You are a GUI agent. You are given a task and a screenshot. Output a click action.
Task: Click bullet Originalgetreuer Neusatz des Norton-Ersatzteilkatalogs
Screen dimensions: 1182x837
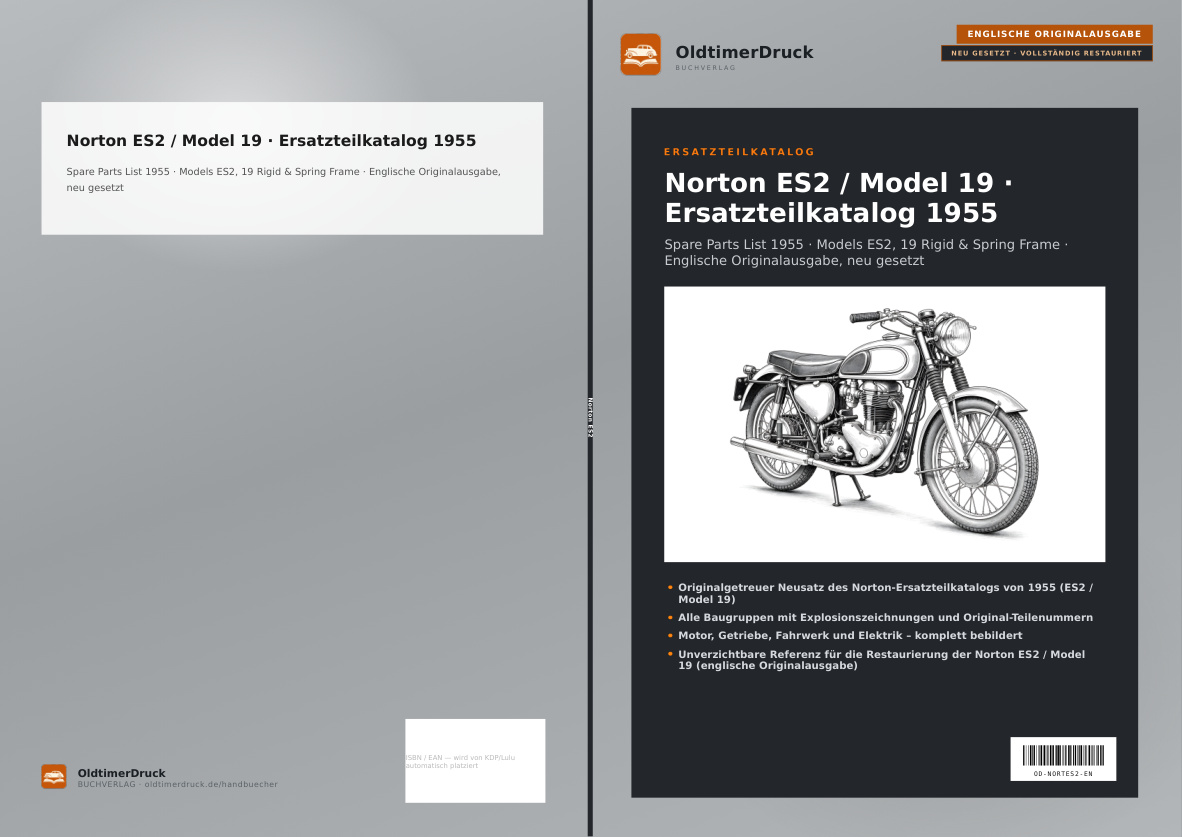(885, 593)
